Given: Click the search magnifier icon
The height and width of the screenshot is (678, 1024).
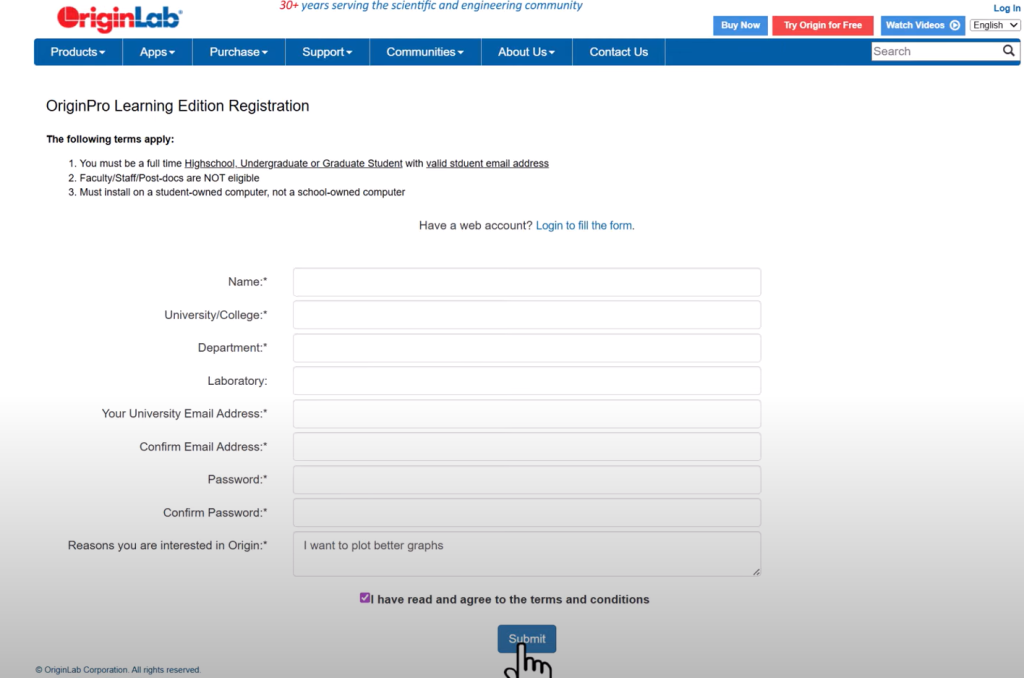Looking at the screenshot, I should 1009,50.
